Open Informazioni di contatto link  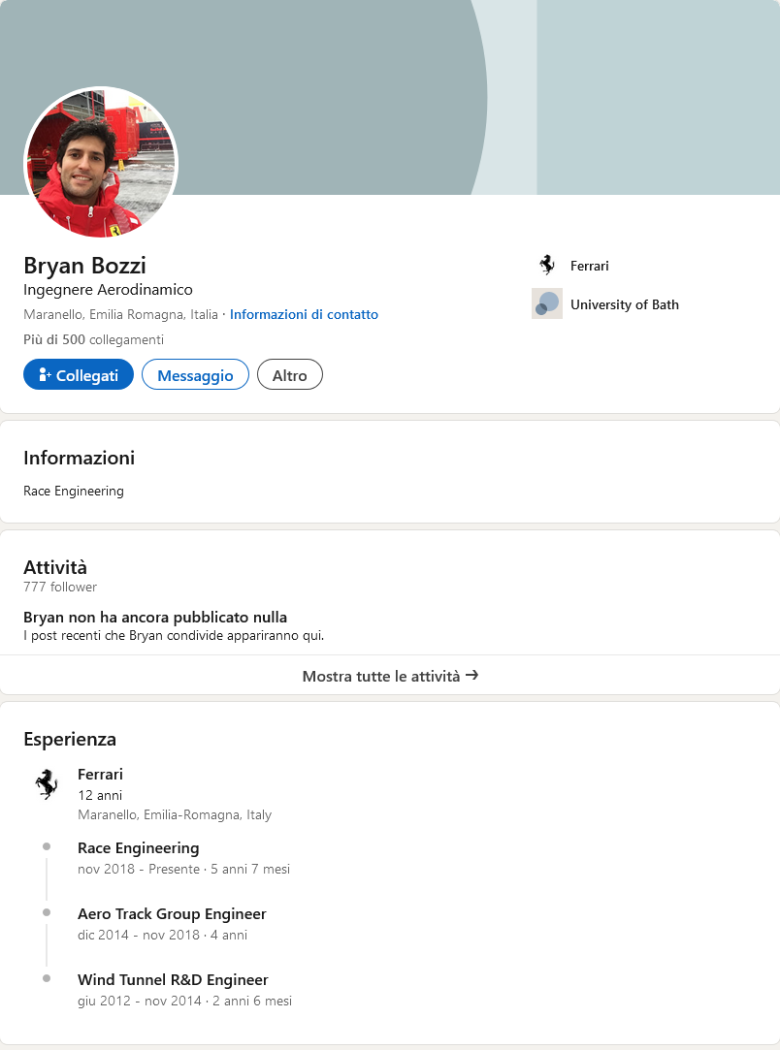[304, 314]
